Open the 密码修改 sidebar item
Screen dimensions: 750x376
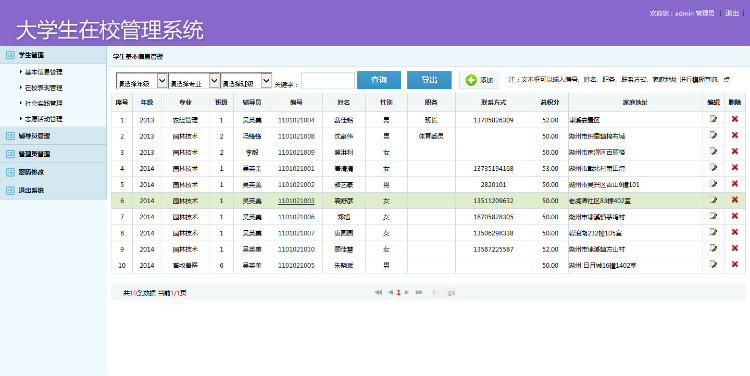click(x=53, y=172)
